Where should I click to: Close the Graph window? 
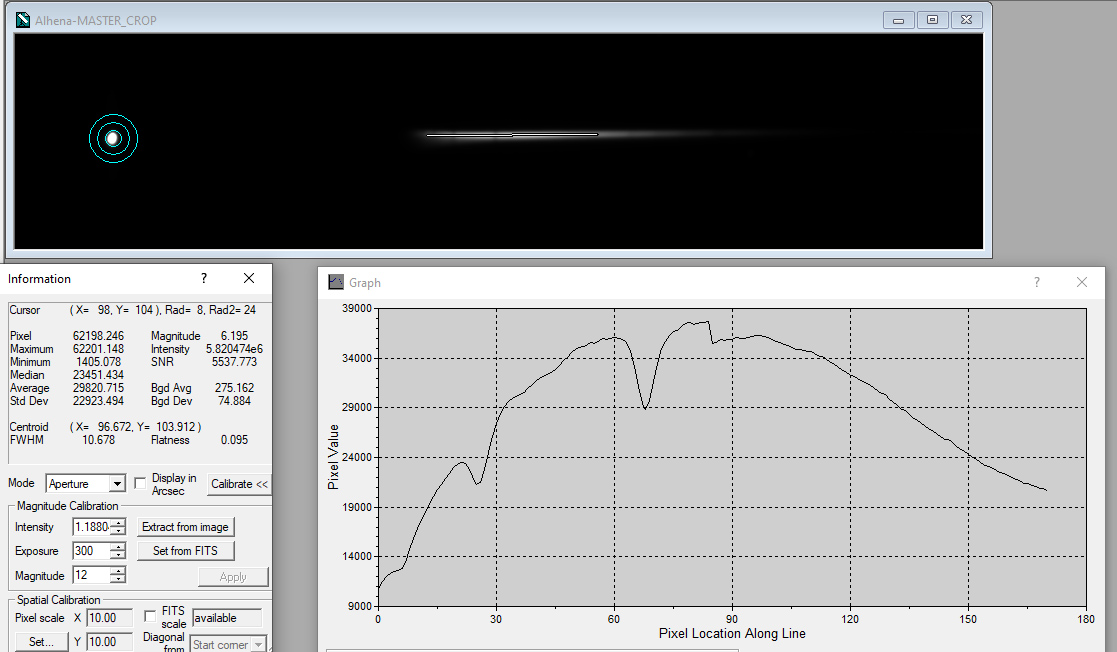1081,282
